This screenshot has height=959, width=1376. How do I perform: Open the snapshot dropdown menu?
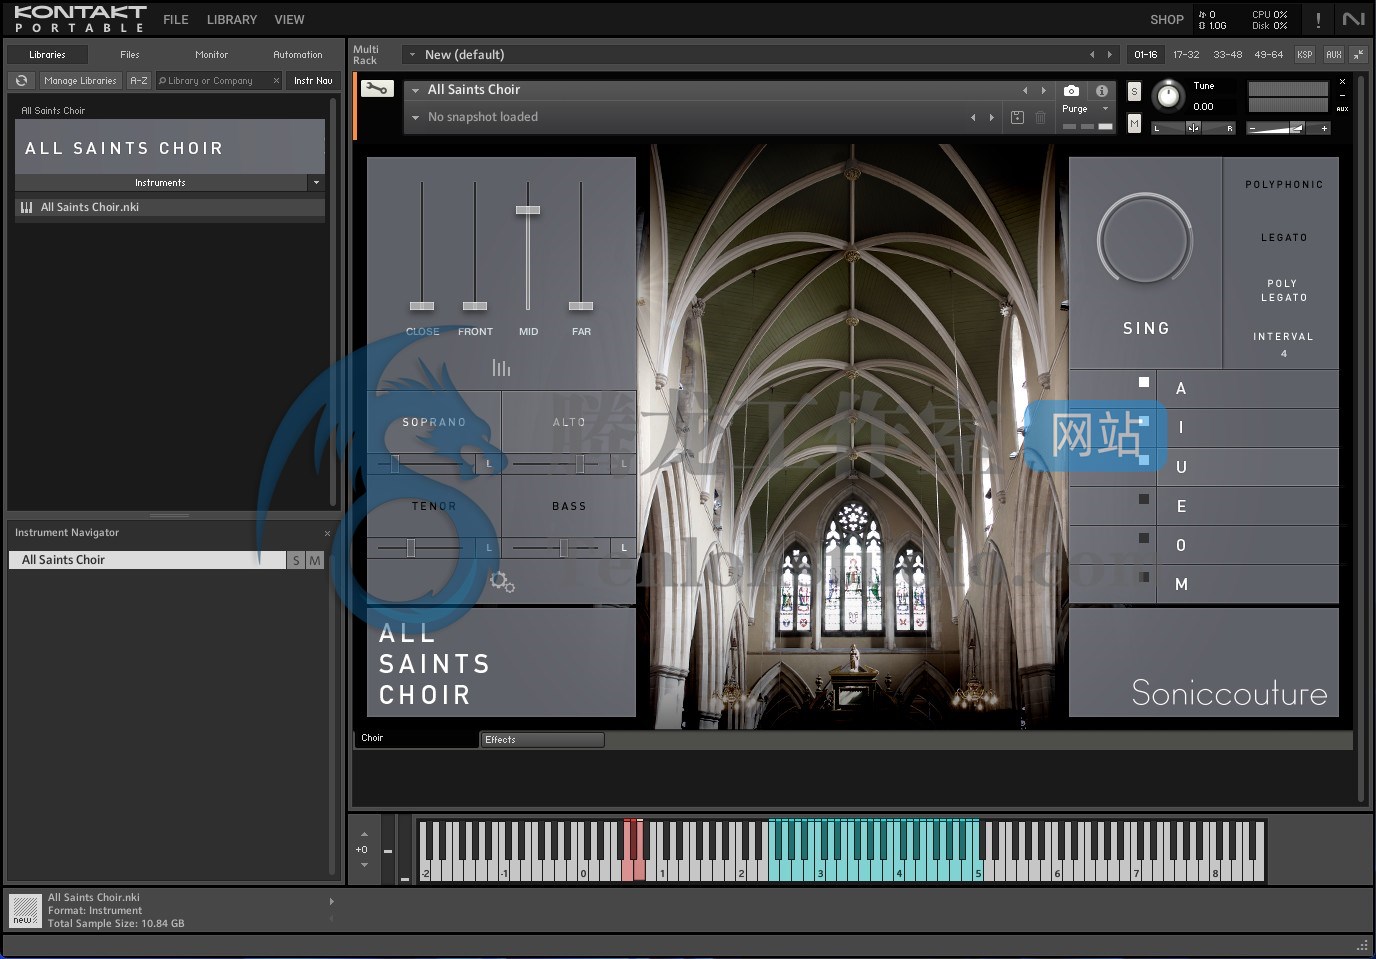tap(415, 117)
